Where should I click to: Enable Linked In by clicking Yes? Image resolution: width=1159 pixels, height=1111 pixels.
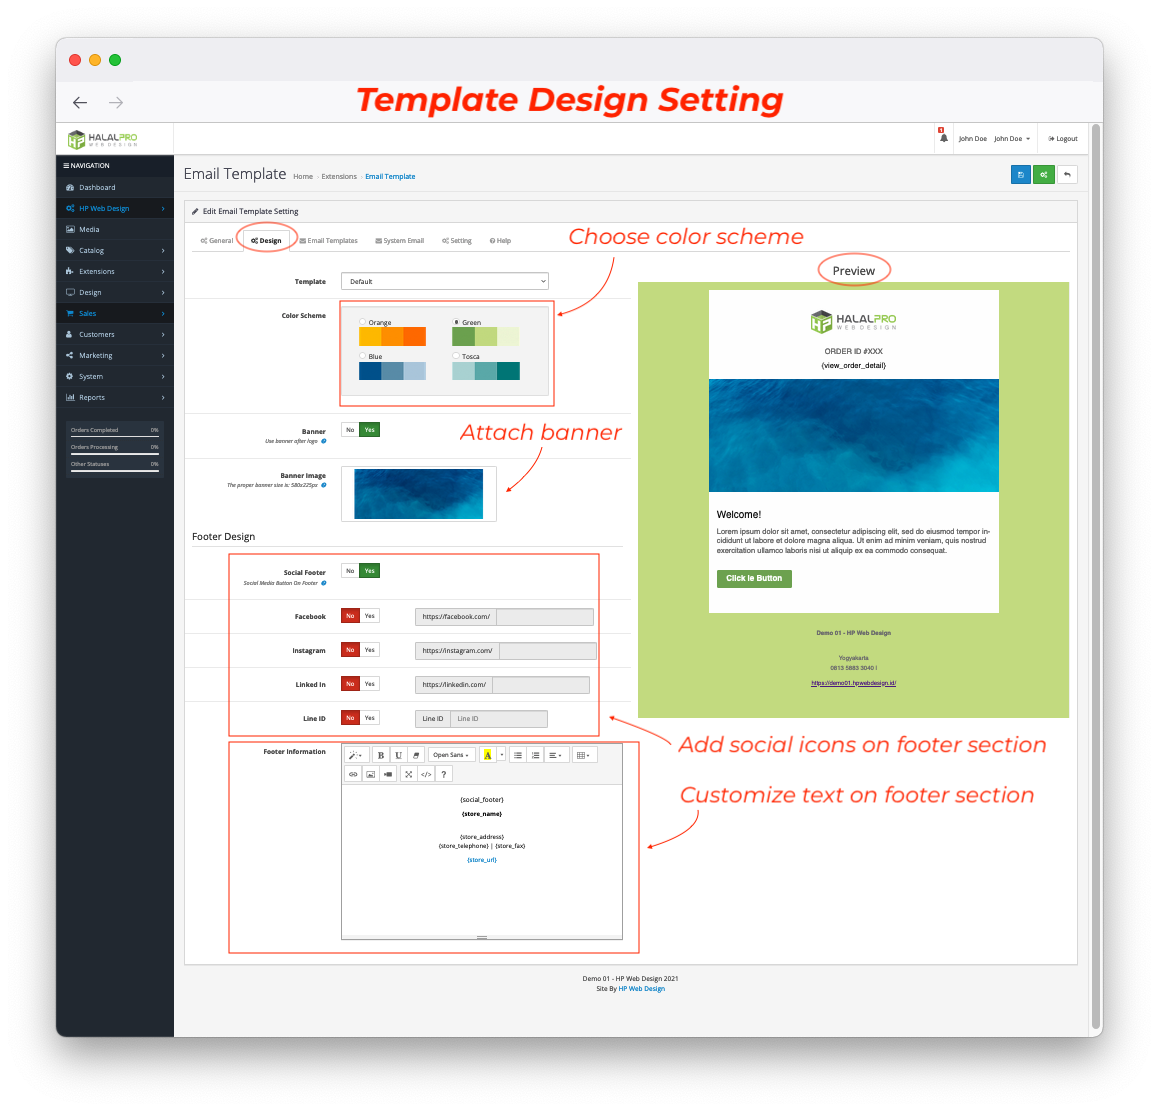click(x=370, y=684)
